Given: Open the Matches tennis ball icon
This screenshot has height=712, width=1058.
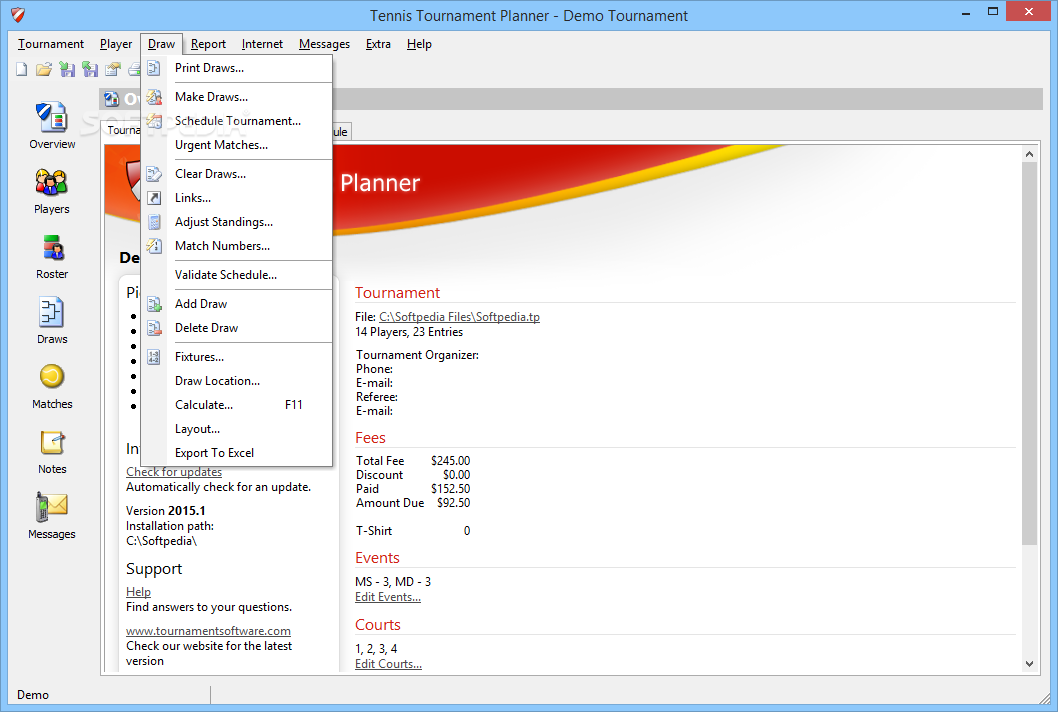Looking at the screenshot, I should pos(52,377).
